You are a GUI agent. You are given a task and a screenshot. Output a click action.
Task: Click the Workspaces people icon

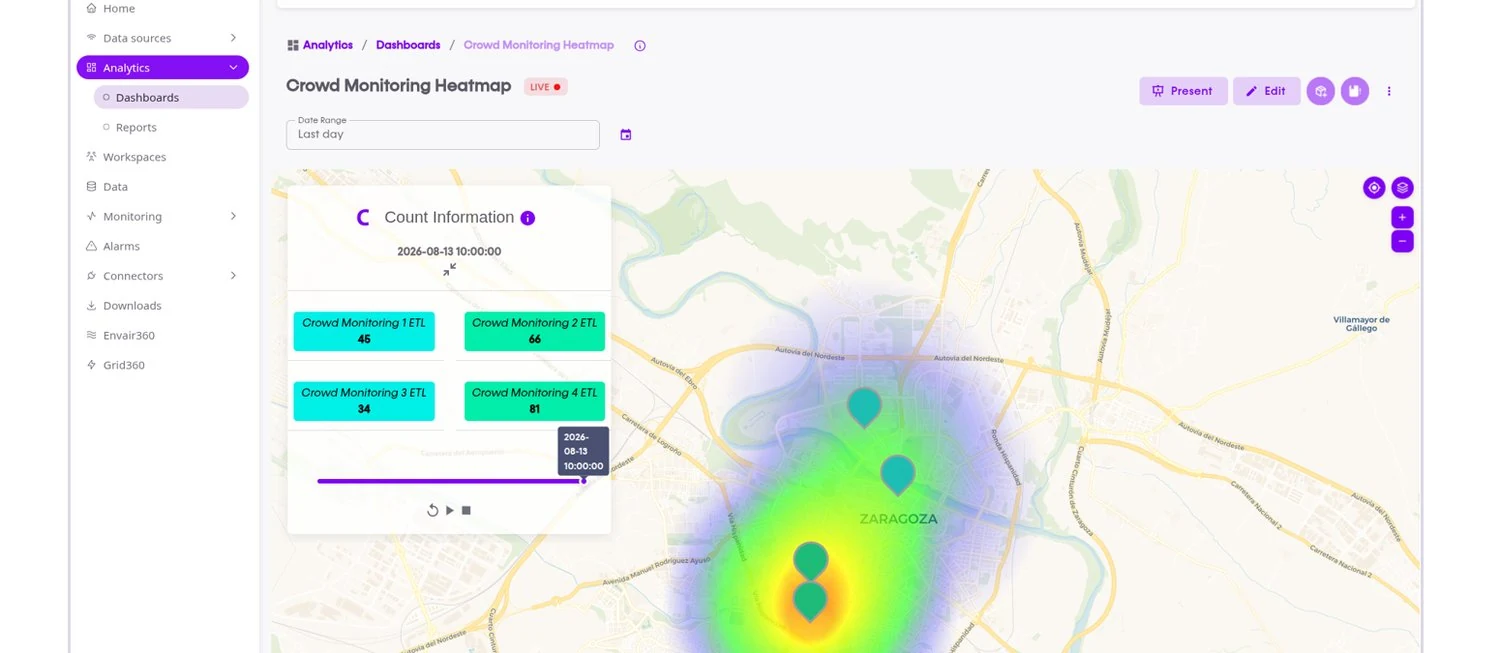tap(92, 157)
